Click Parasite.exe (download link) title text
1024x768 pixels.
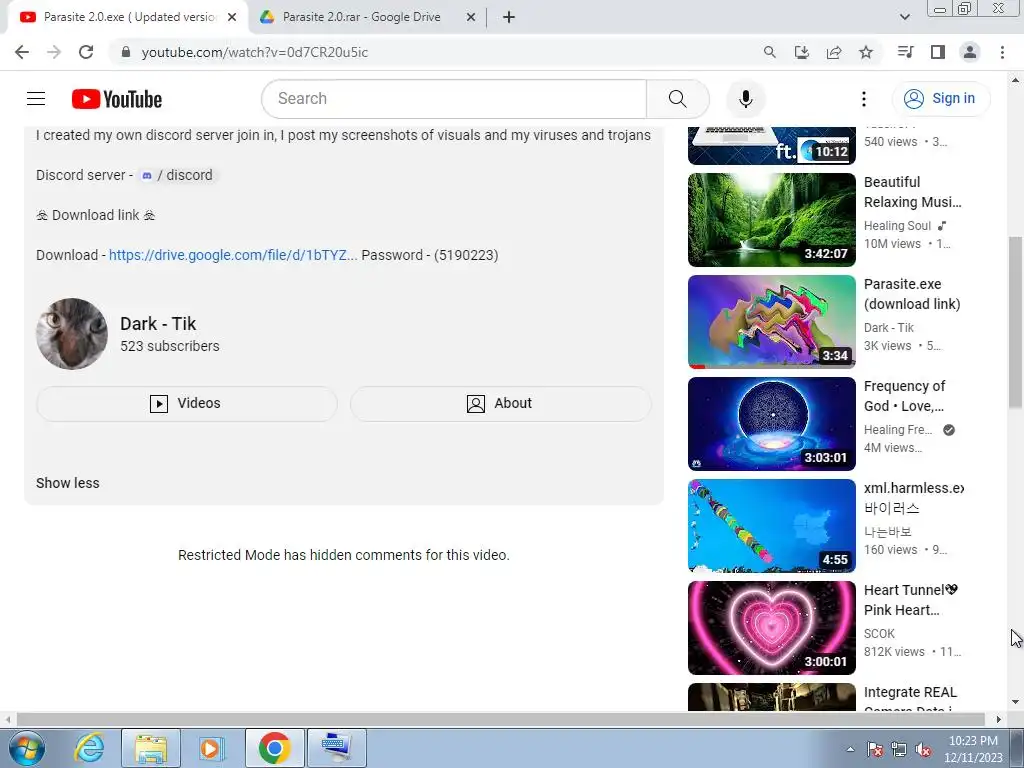[x=912, y=294]
